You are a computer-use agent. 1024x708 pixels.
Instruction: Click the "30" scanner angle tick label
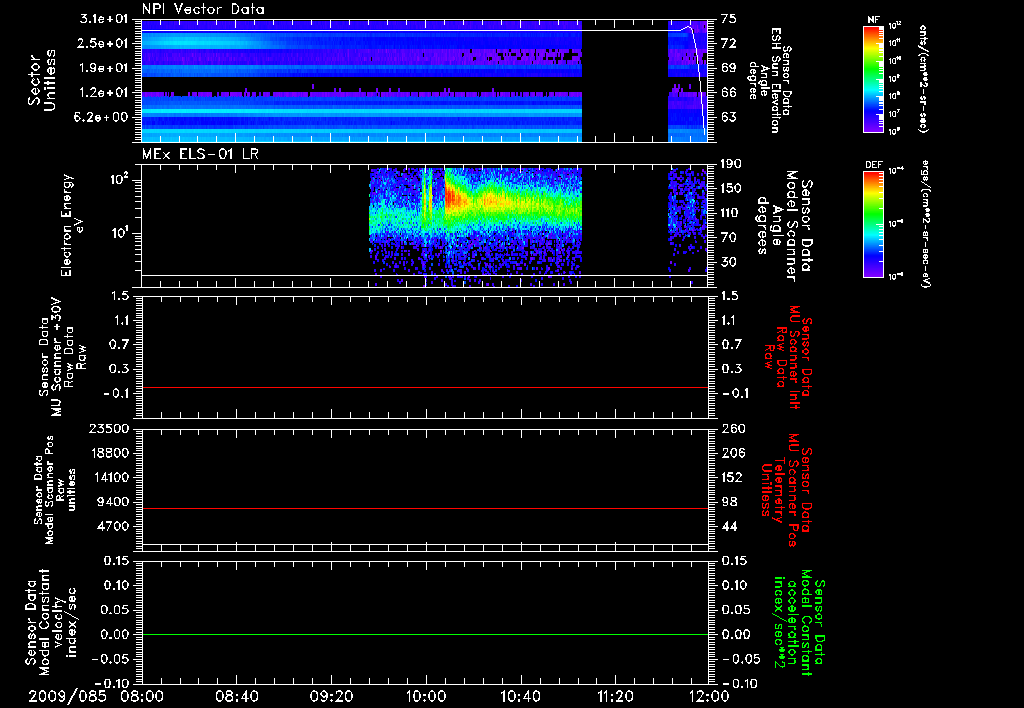(x=728, y=262)
